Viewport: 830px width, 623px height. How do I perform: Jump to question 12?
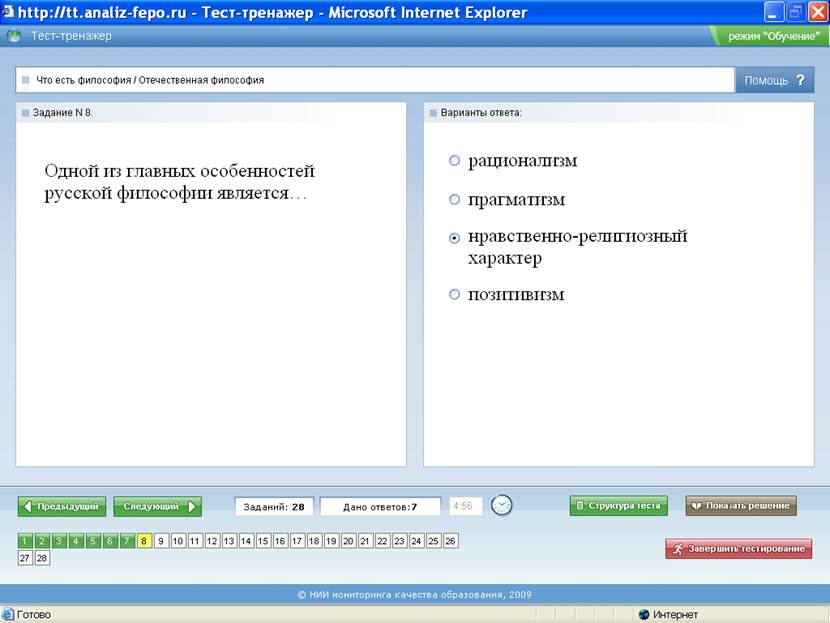tap(212, 541)
